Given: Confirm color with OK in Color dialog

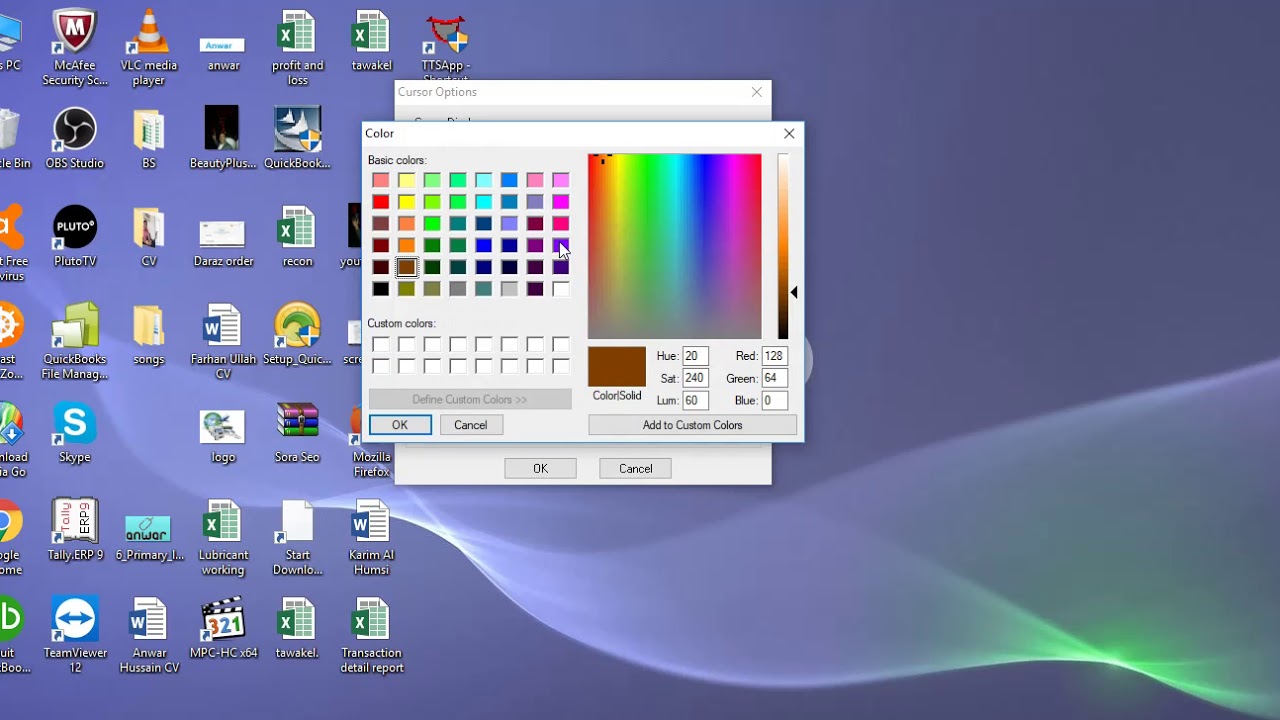Looking at the screenshot, I should click(400, 425).
